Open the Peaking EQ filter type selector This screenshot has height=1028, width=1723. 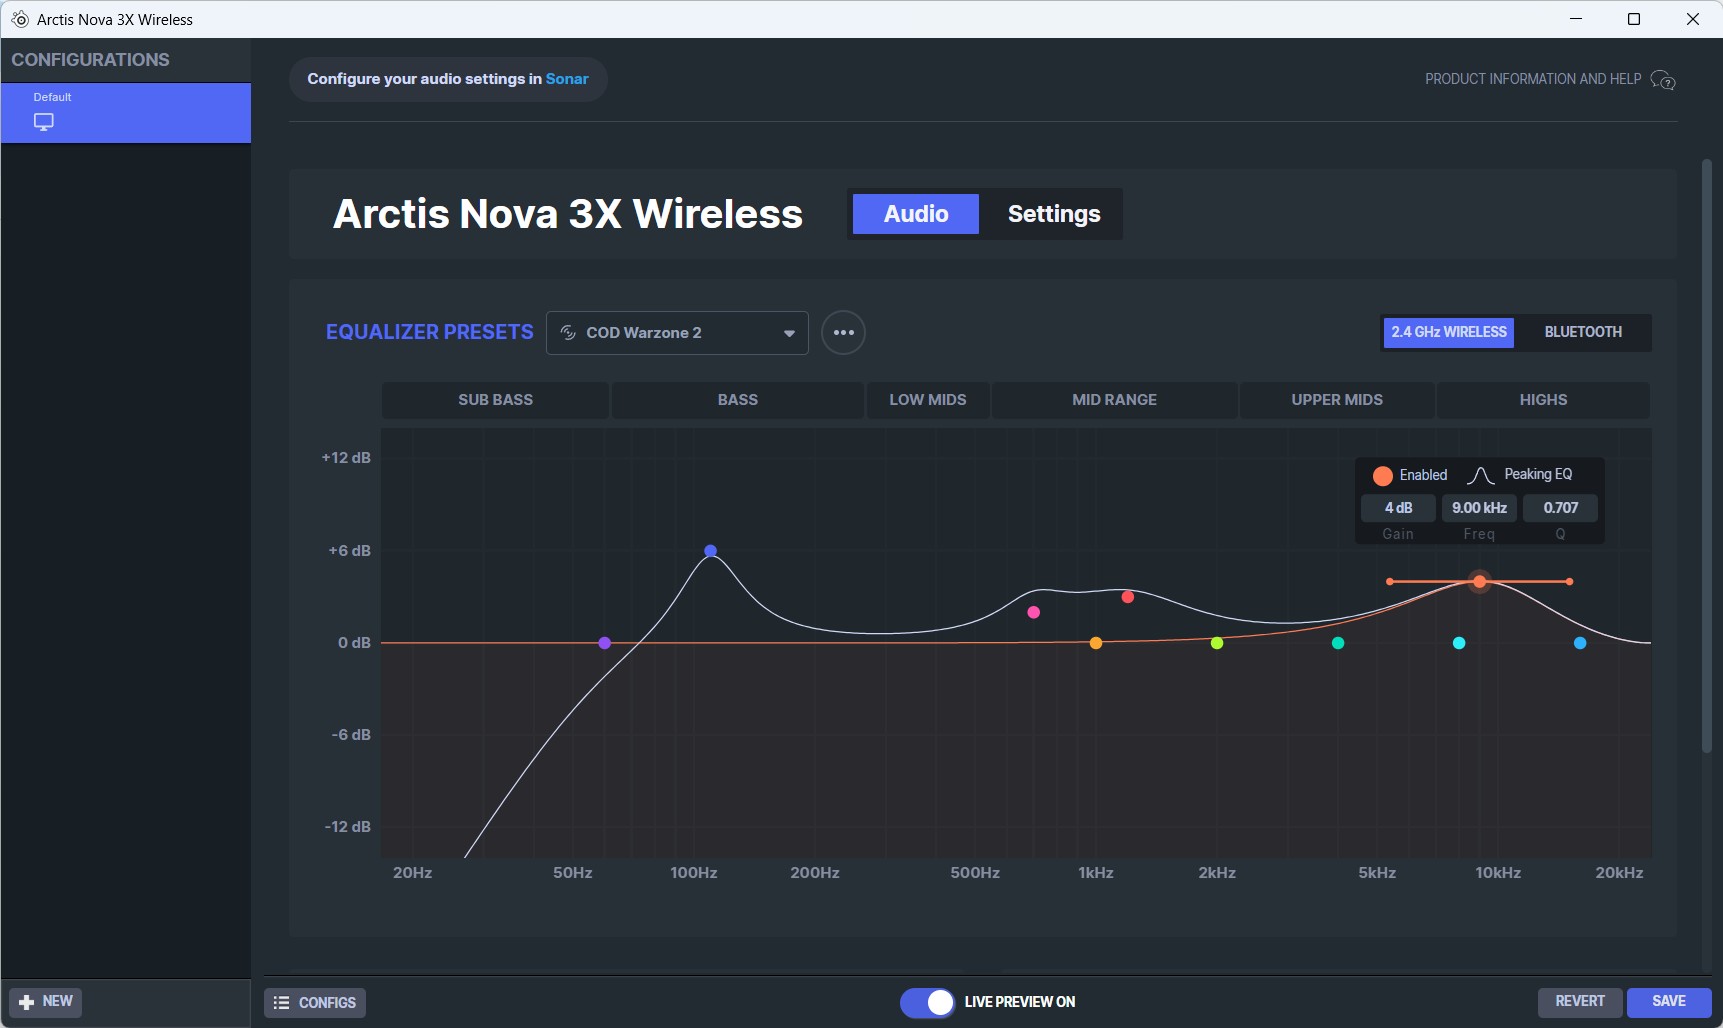1537,475
